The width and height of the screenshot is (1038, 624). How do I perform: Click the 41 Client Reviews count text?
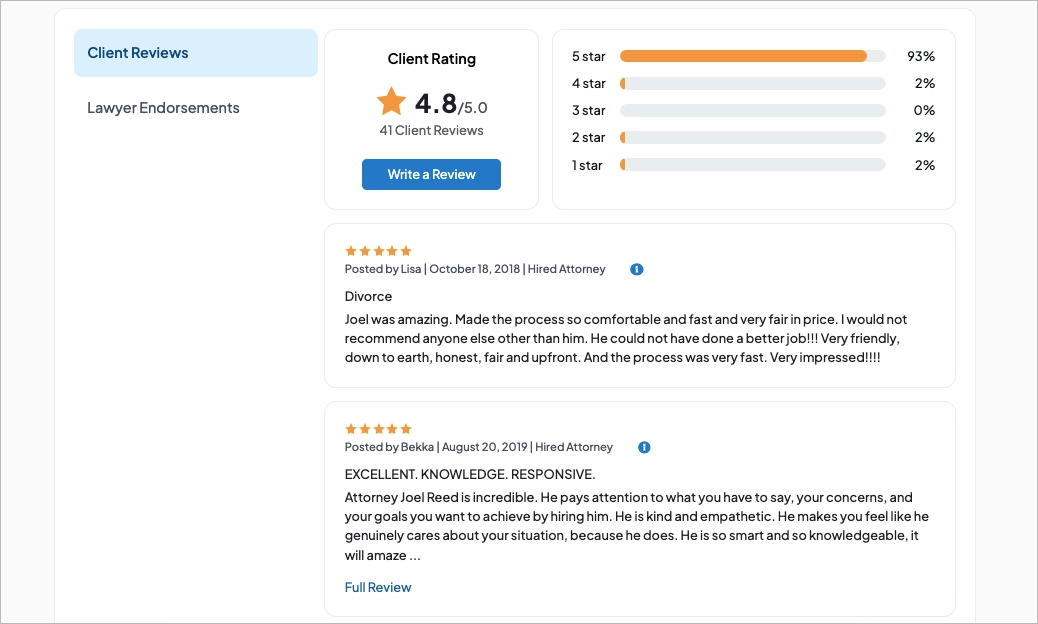tap(431, 130)
